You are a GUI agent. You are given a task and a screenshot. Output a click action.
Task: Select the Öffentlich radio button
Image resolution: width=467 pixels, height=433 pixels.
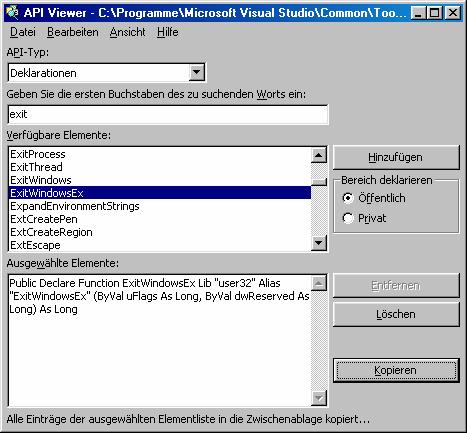(x=348, y=198)
